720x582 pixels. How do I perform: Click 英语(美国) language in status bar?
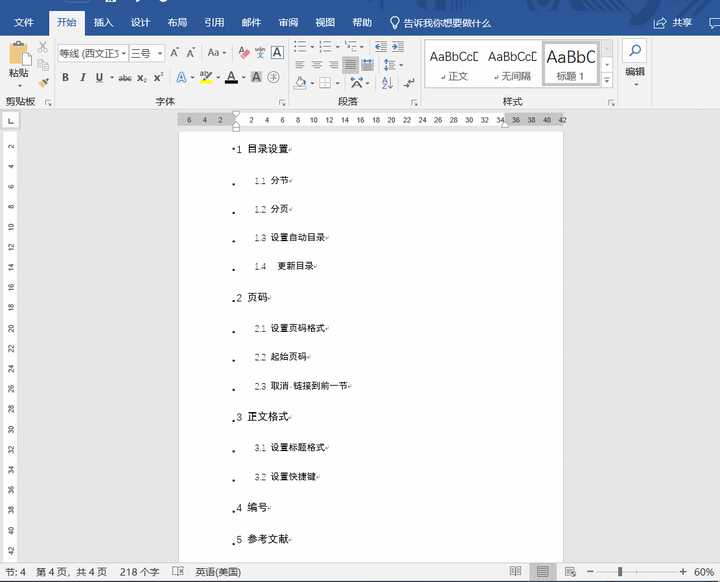[218, 572]
